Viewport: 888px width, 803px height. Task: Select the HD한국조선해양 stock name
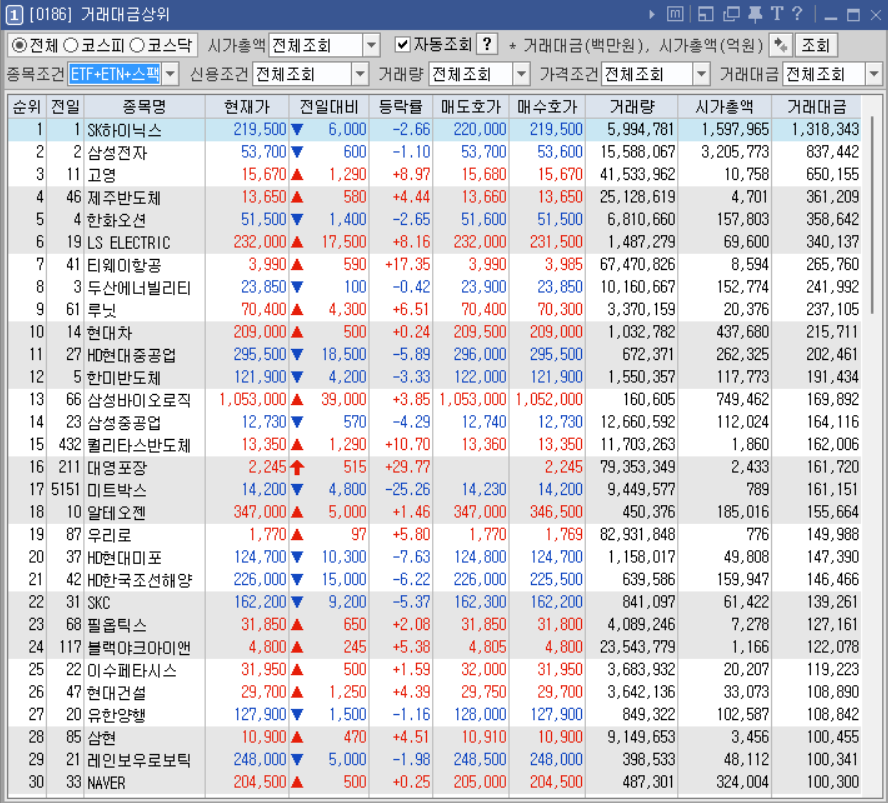pos(139,580)
